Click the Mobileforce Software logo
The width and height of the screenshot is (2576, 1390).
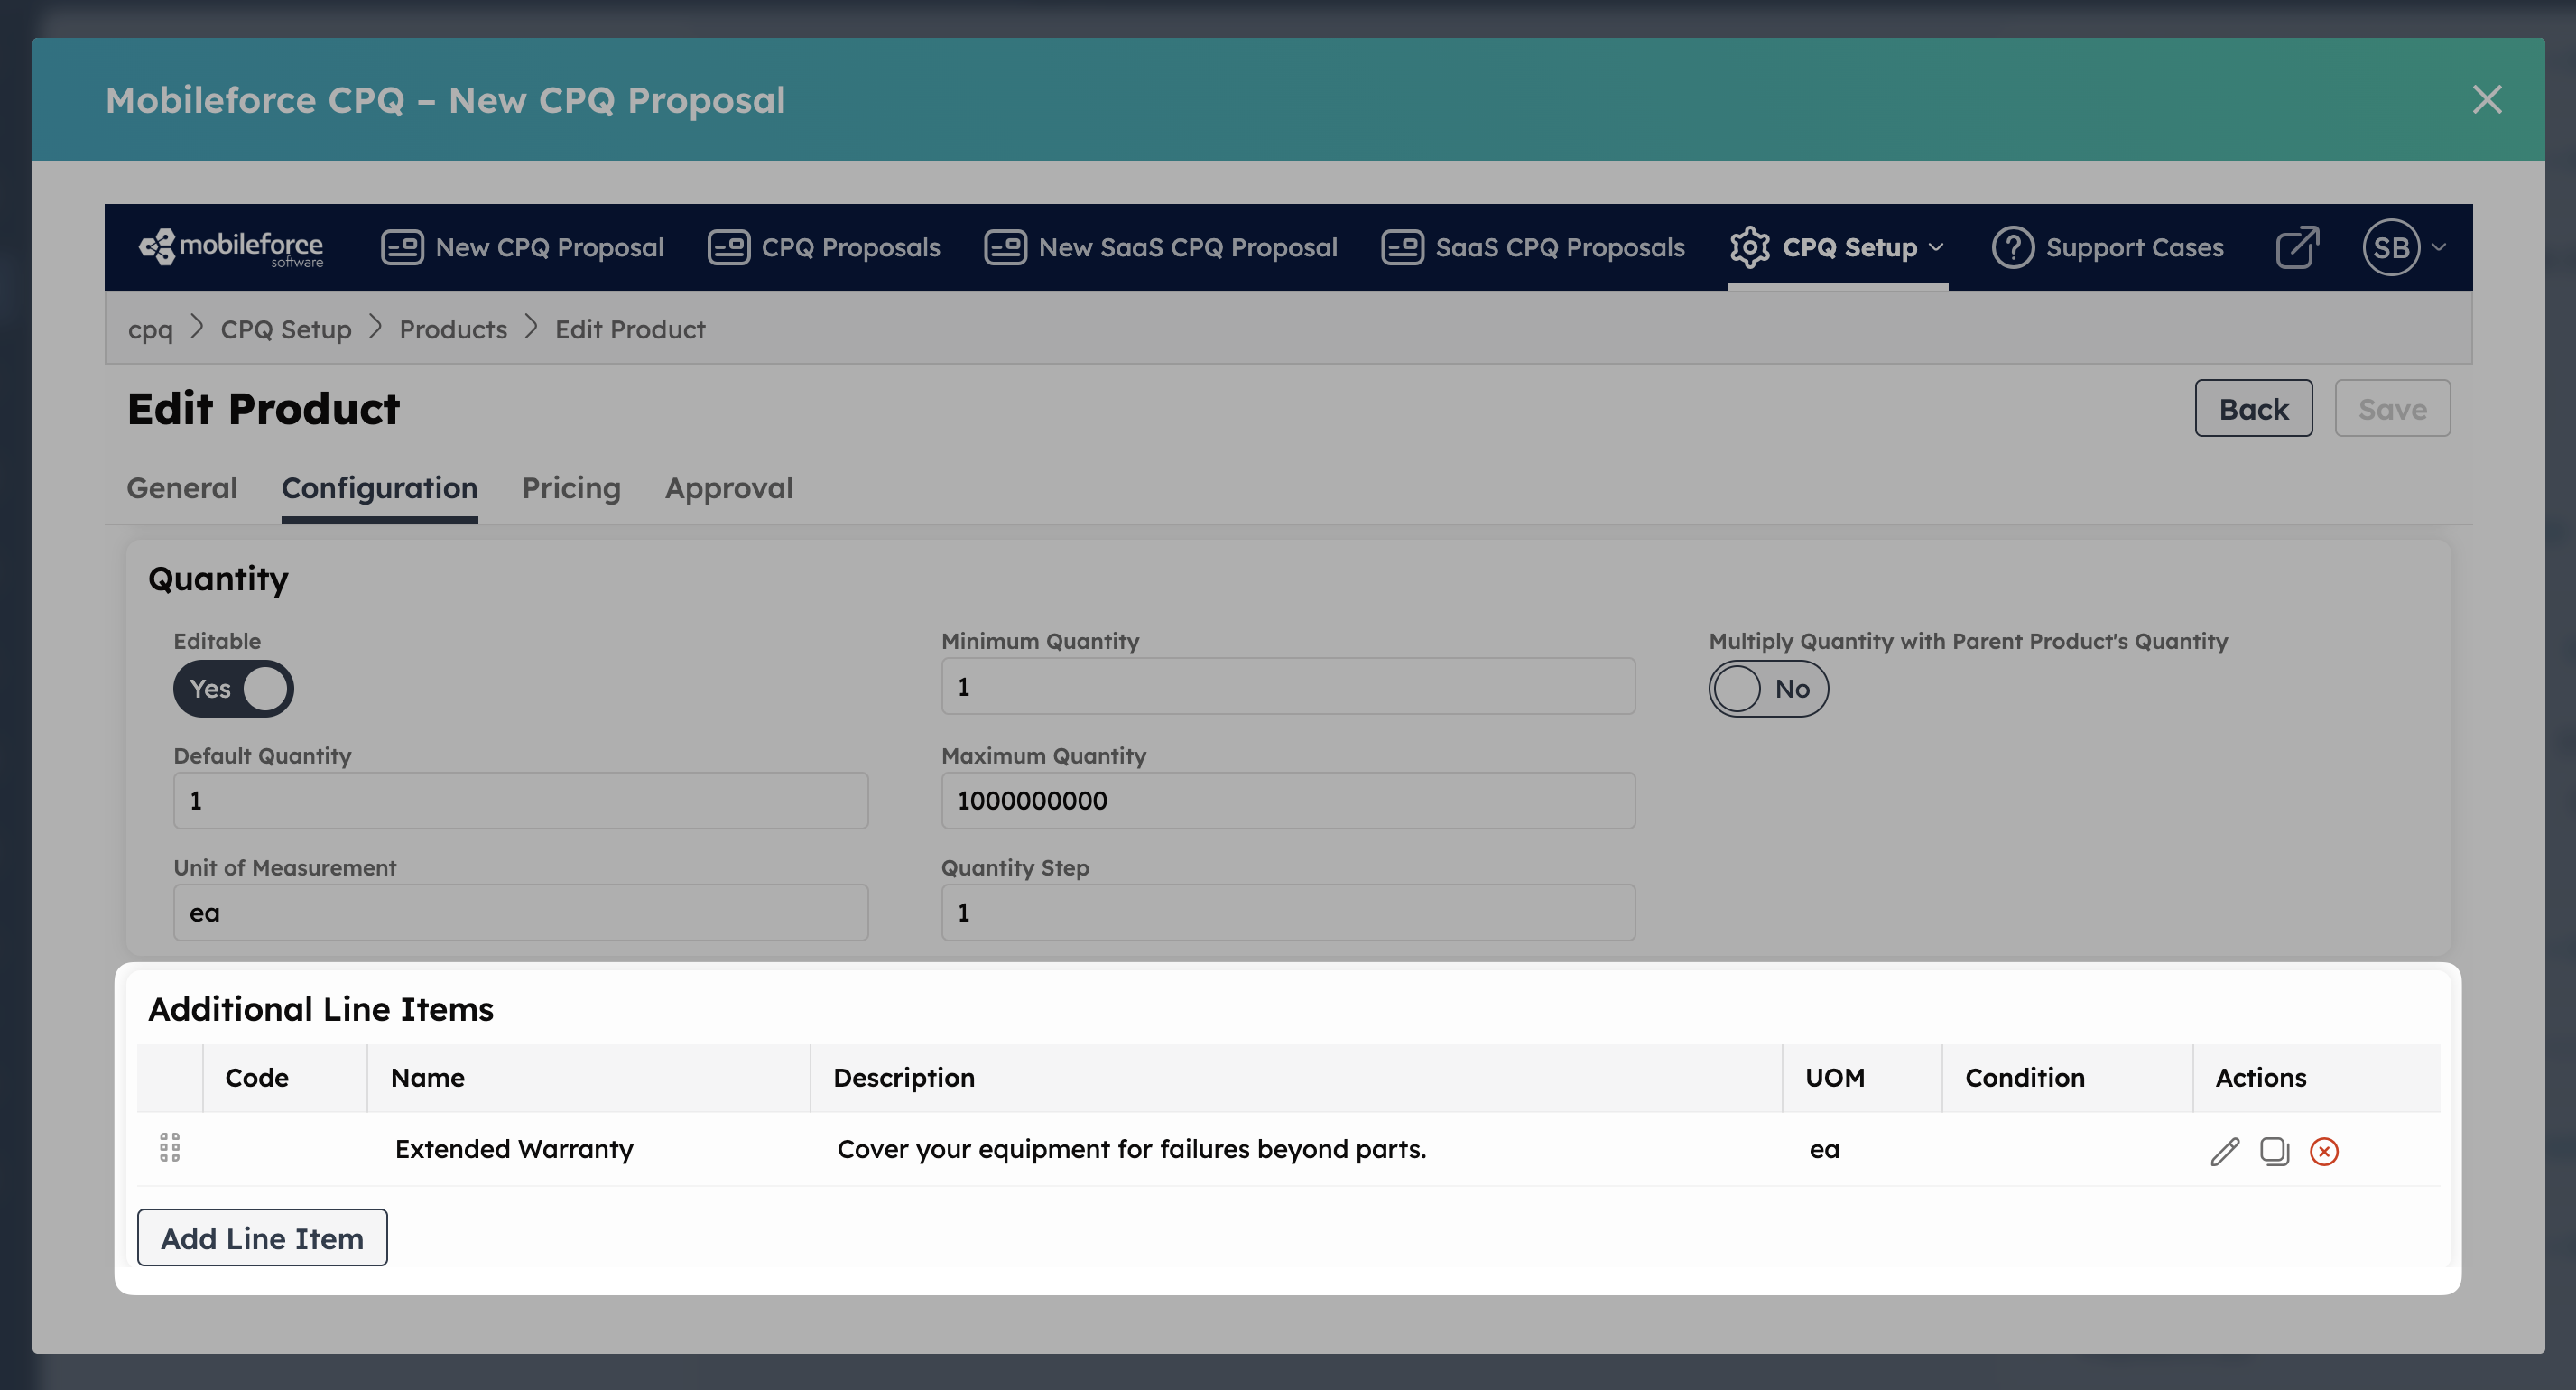click(x=232, y=247)
